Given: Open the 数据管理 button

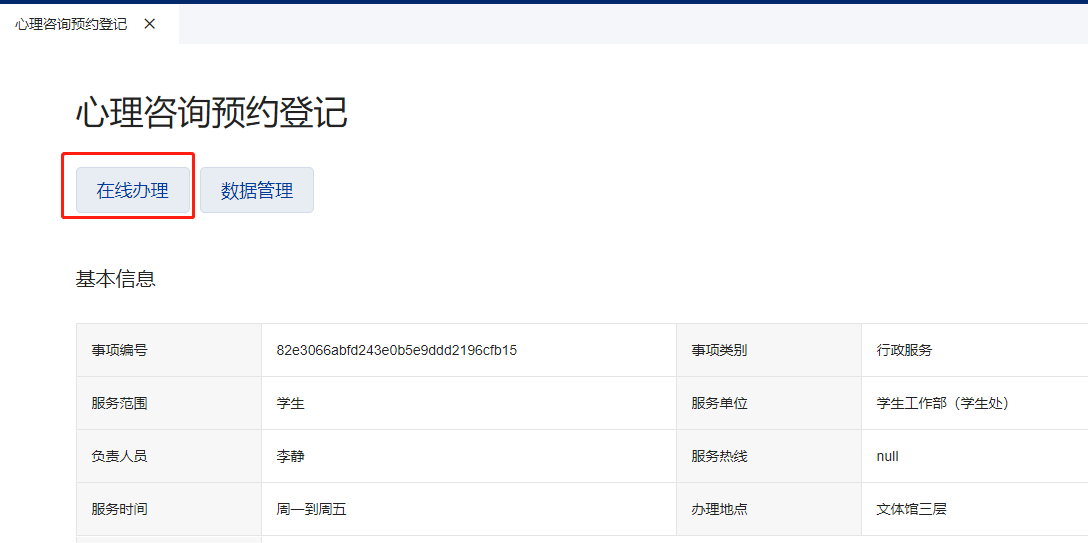Looking at the screenshot, I should [x=257, y=190].
